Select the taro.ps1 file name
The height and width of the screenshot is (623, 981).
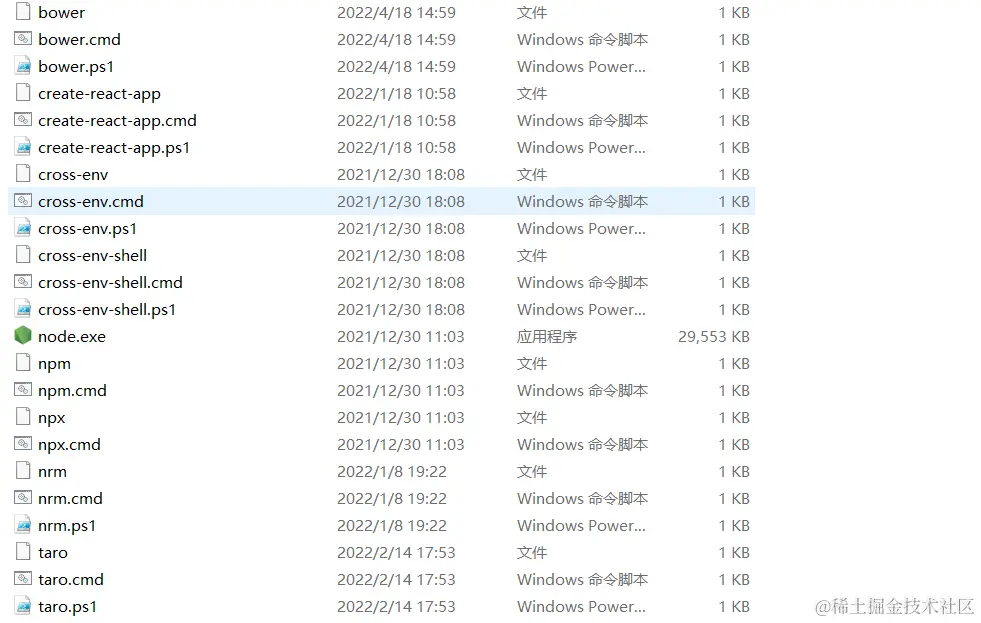(x=68, y=607)
